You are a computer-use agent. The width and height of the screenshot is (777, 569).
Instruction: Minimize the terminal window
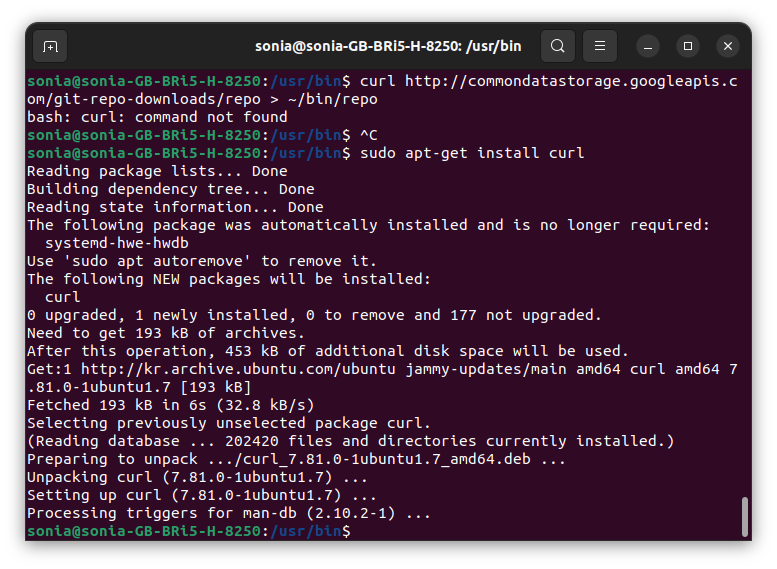tap(648, 47)
